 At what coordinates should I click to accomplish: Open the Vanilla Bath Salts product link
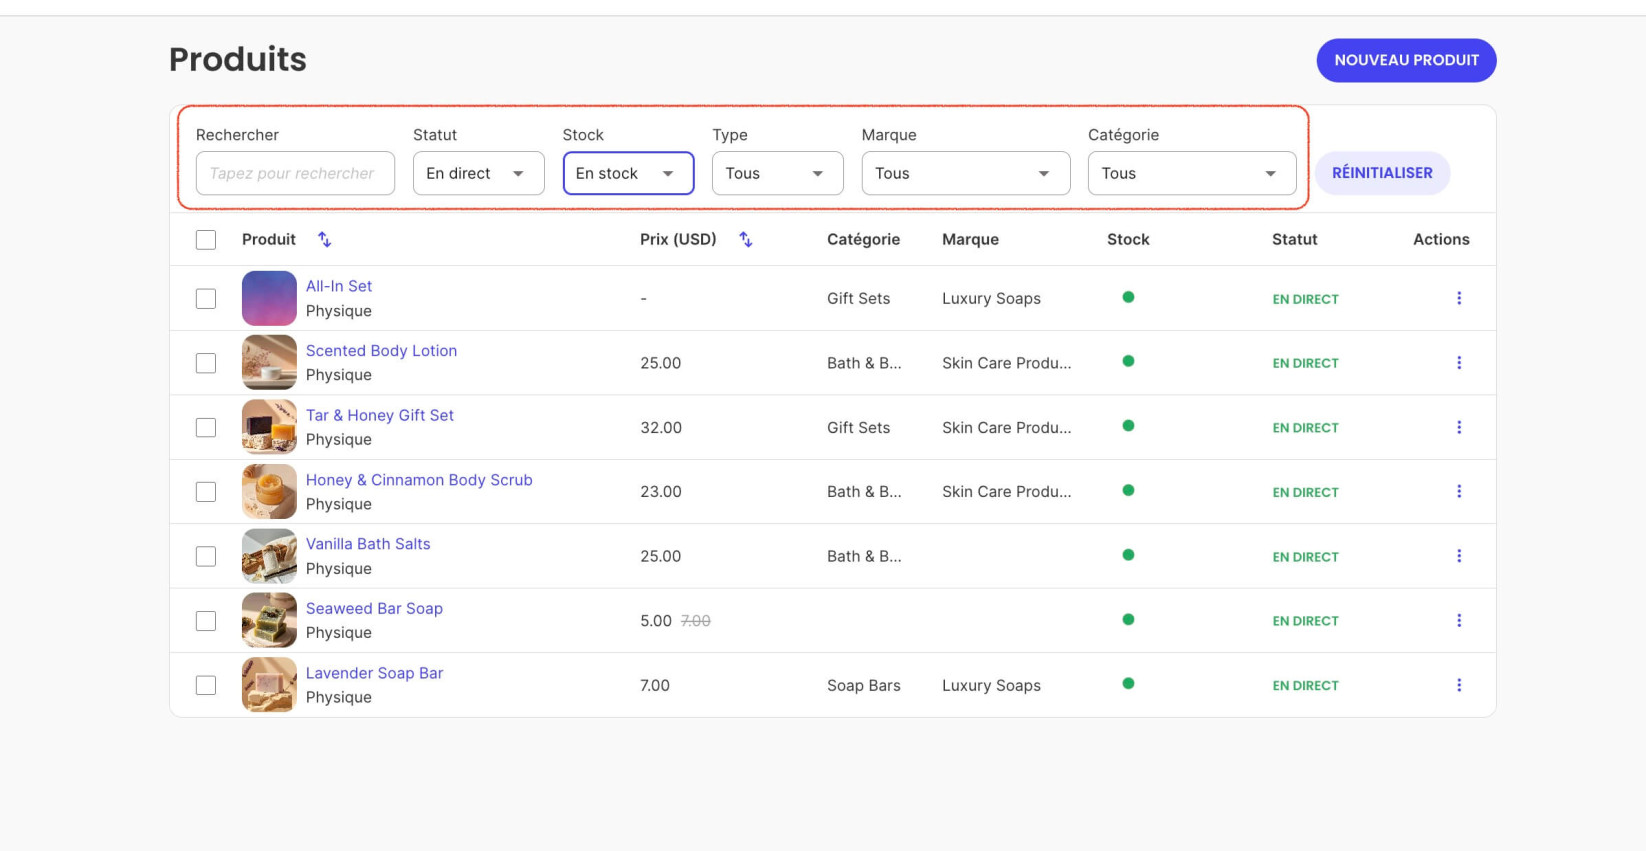pos(368,544)
